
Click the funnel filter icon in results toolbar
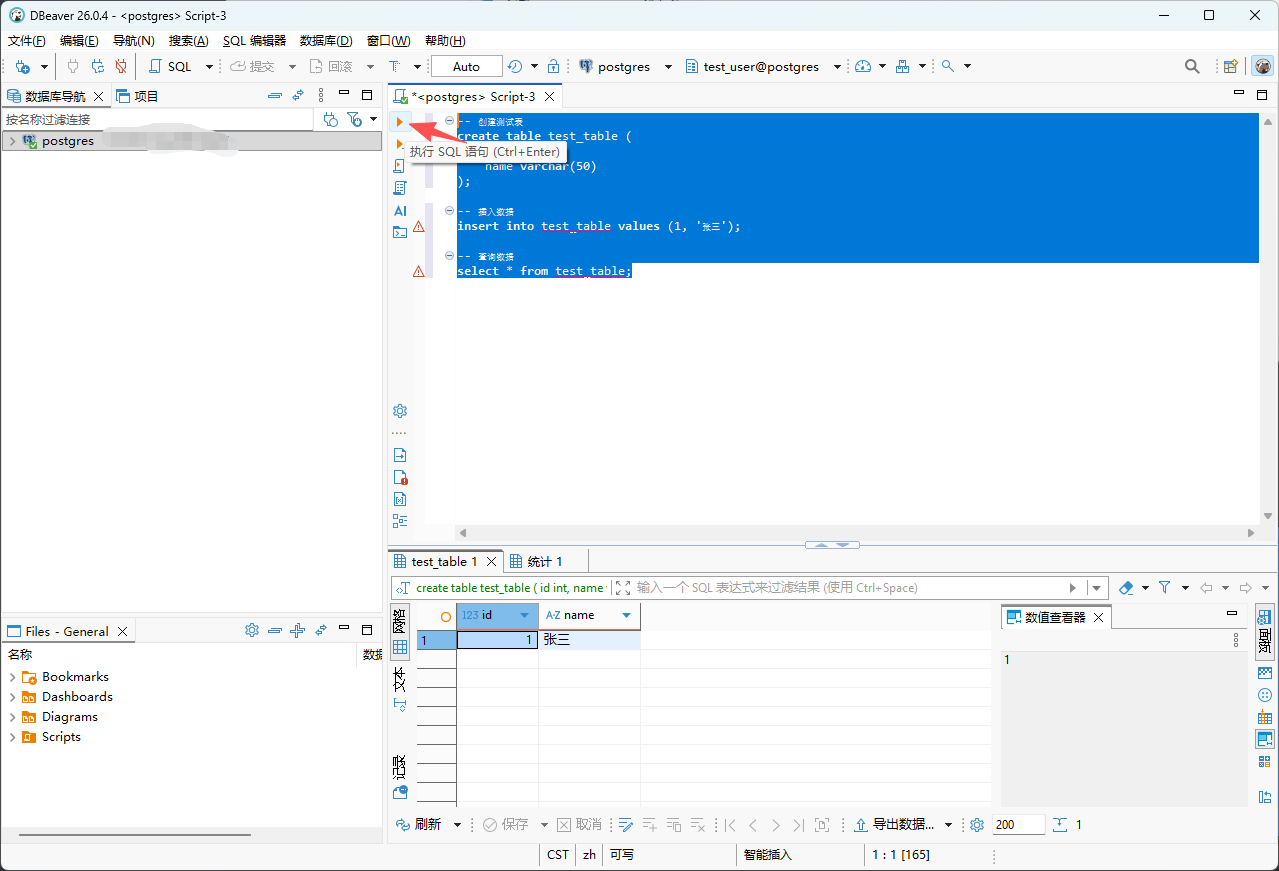1164,588
